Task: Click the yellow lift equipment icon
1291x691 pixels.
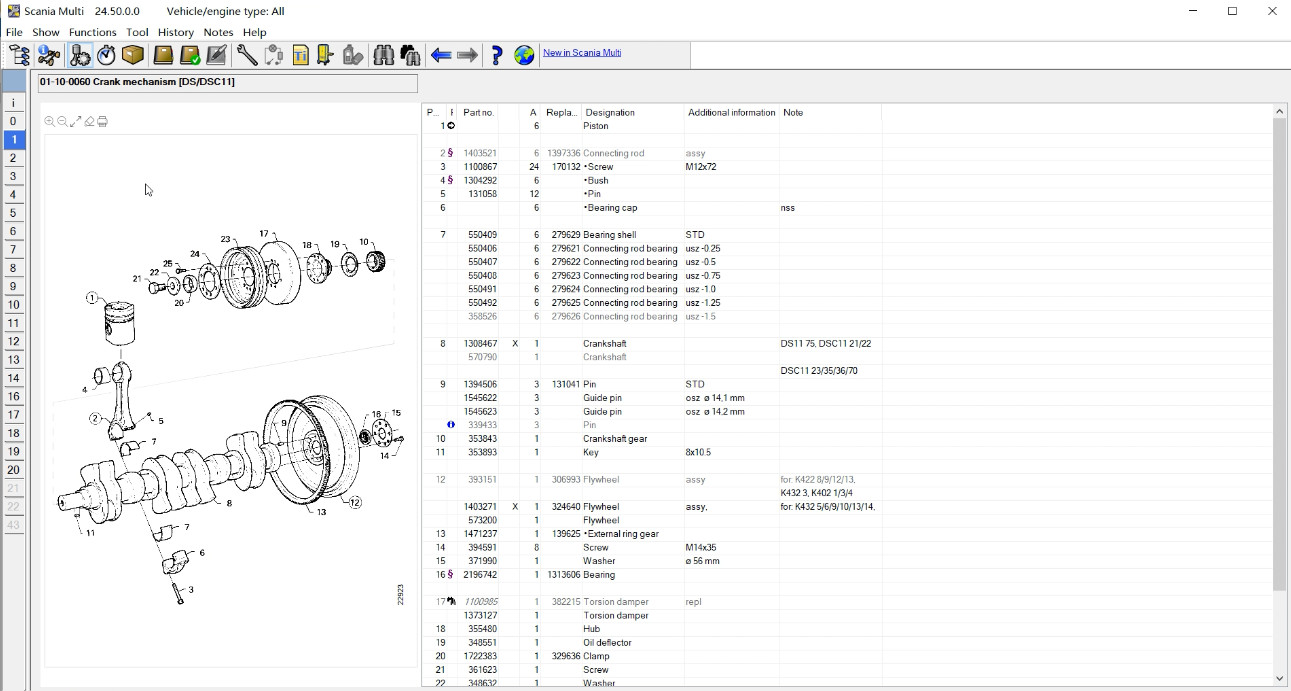Action: 325,55
